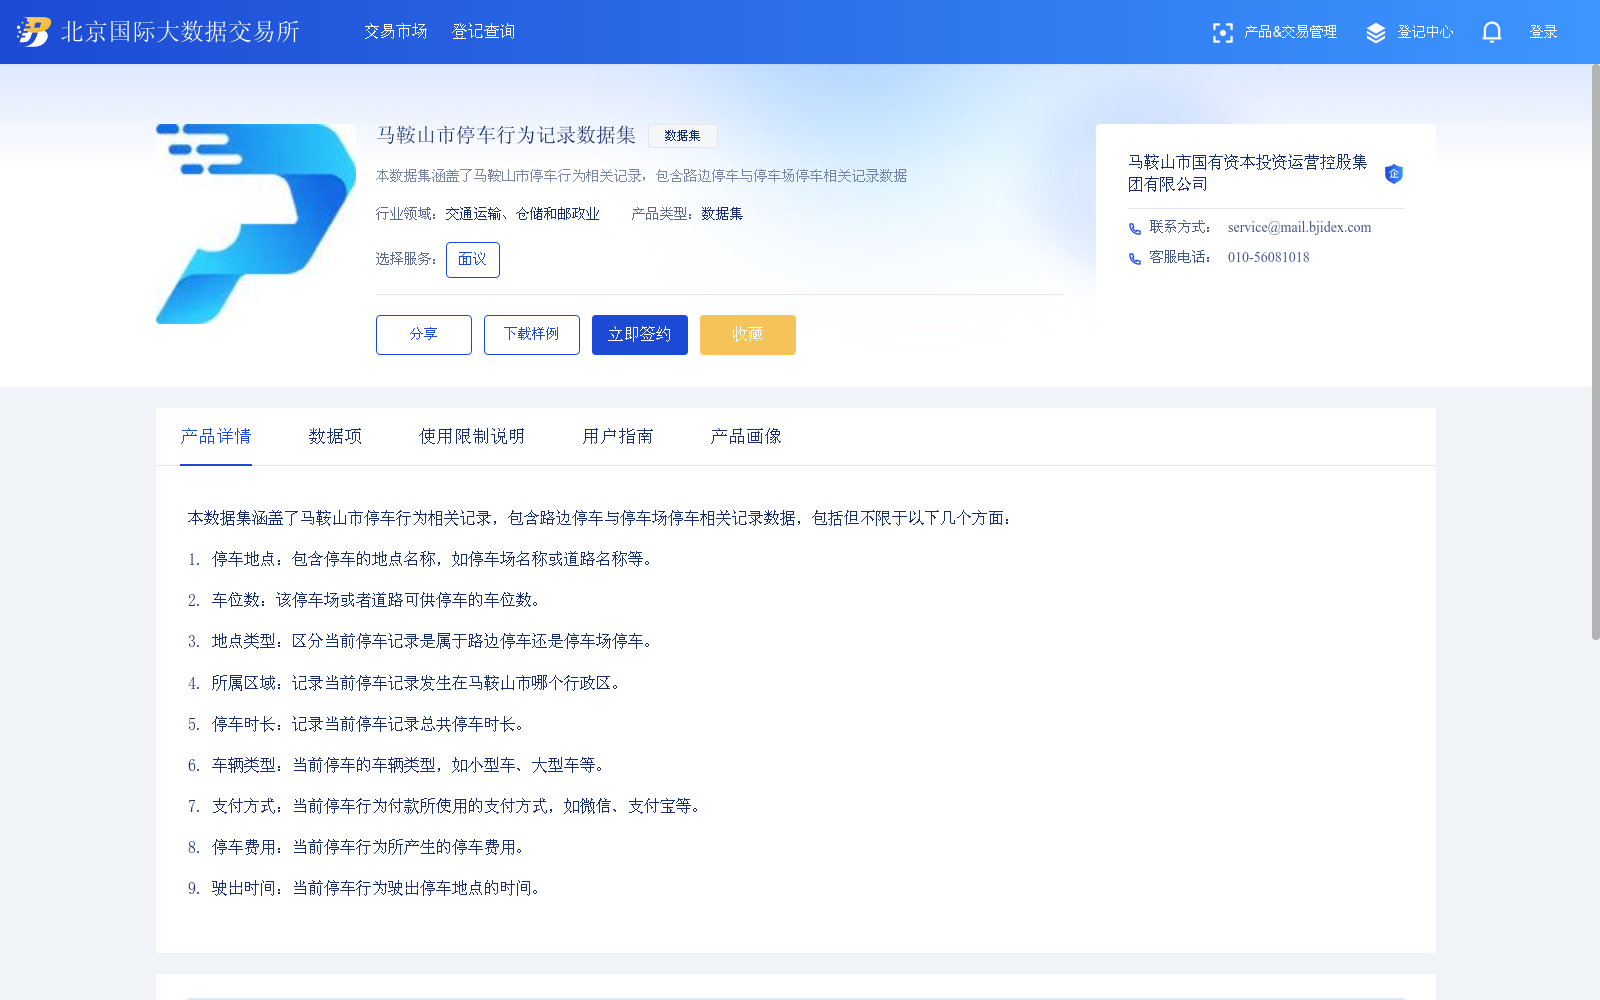Go to 产品&交易管理

pyautogui.click(x=1290, y=32)
